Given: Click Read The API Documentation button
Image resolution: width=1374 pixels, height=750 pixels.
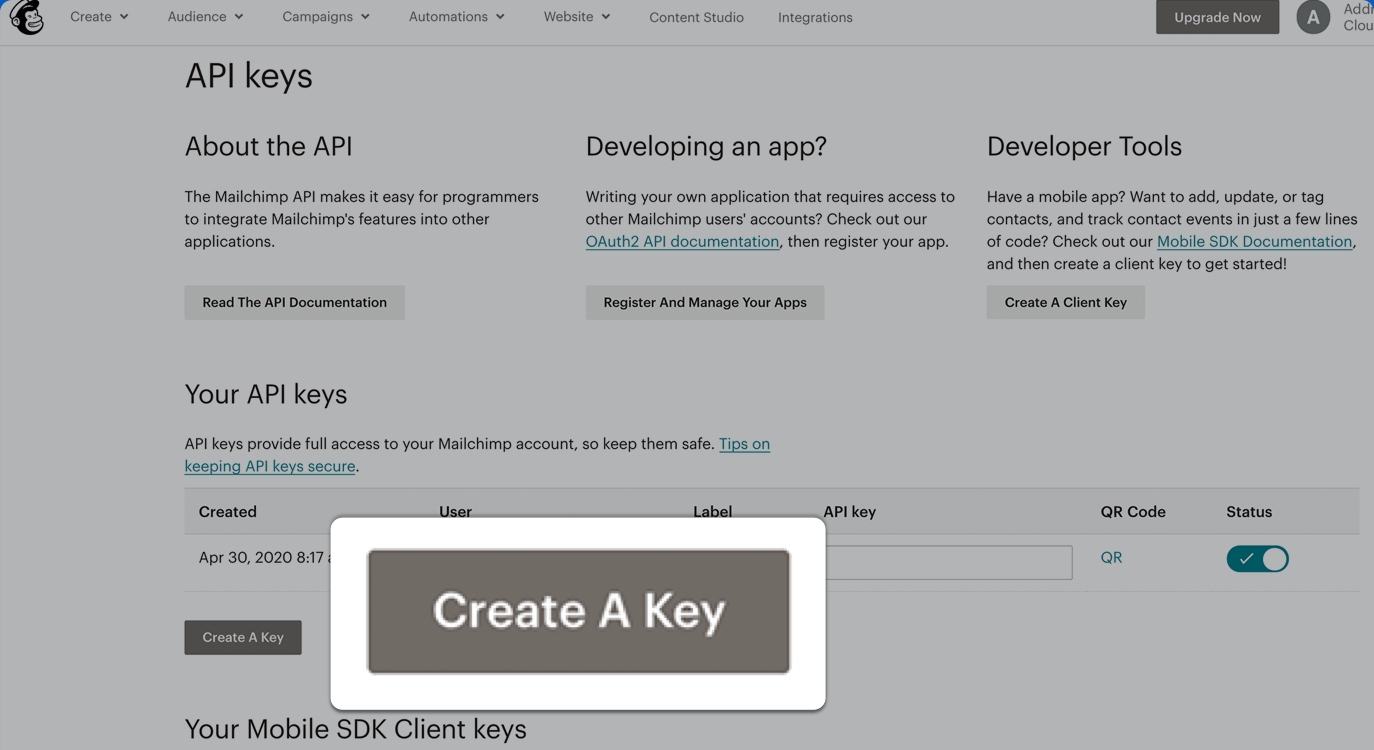Looking at the screenshot, I should tap(294, 303).
